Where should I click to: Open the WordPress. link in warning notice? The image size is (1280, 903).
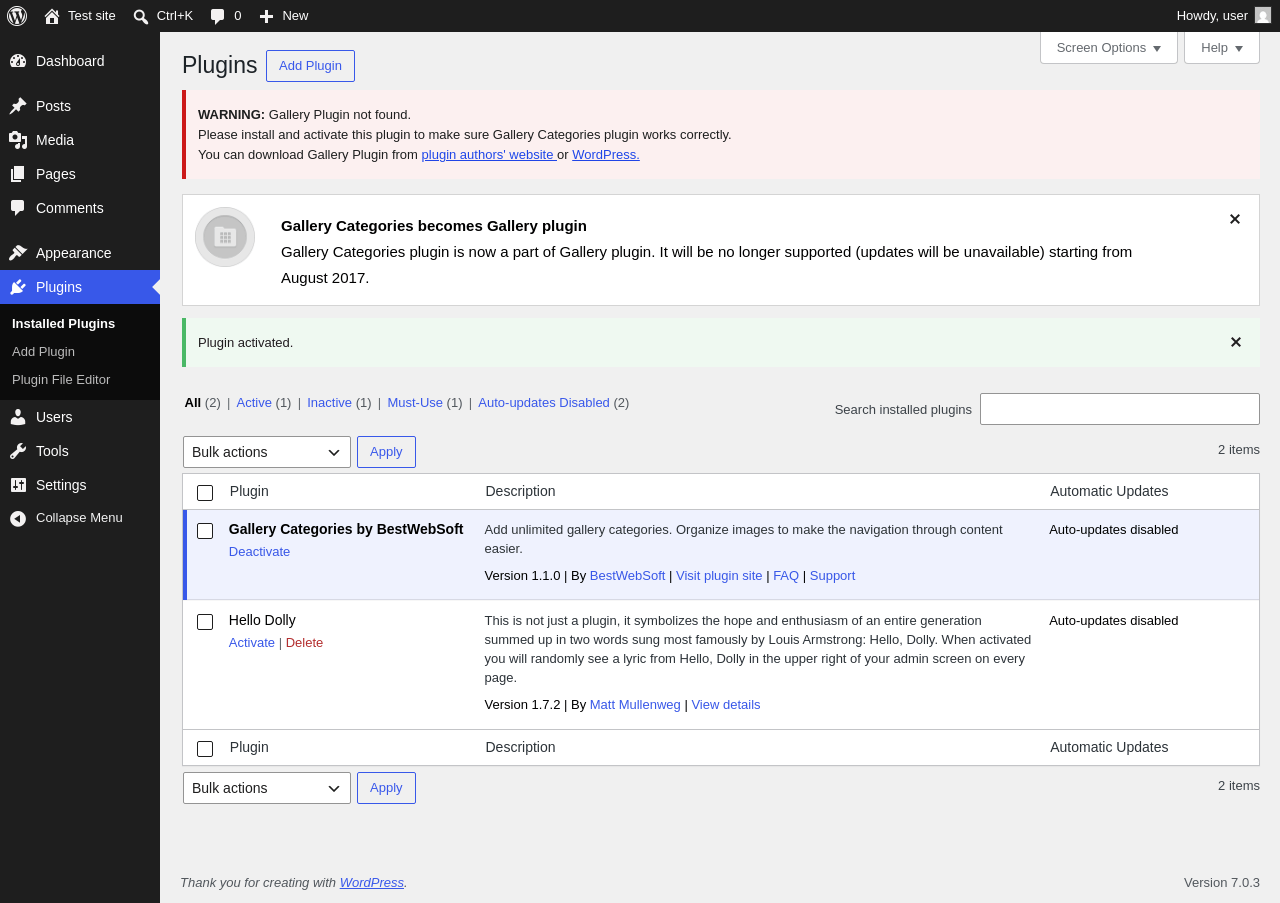(x=606, y=155)
